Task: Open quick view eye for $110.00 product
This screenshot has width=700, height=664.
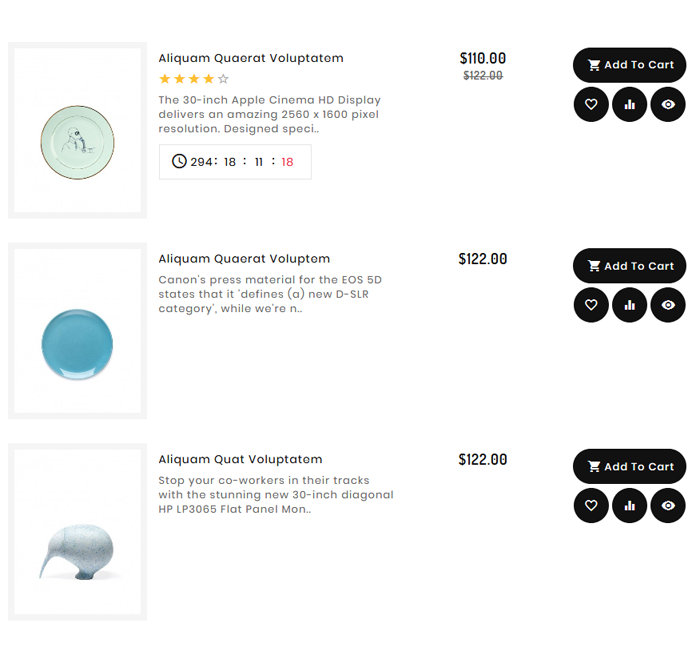Action: pyautogui.click(x=668, y=104)
